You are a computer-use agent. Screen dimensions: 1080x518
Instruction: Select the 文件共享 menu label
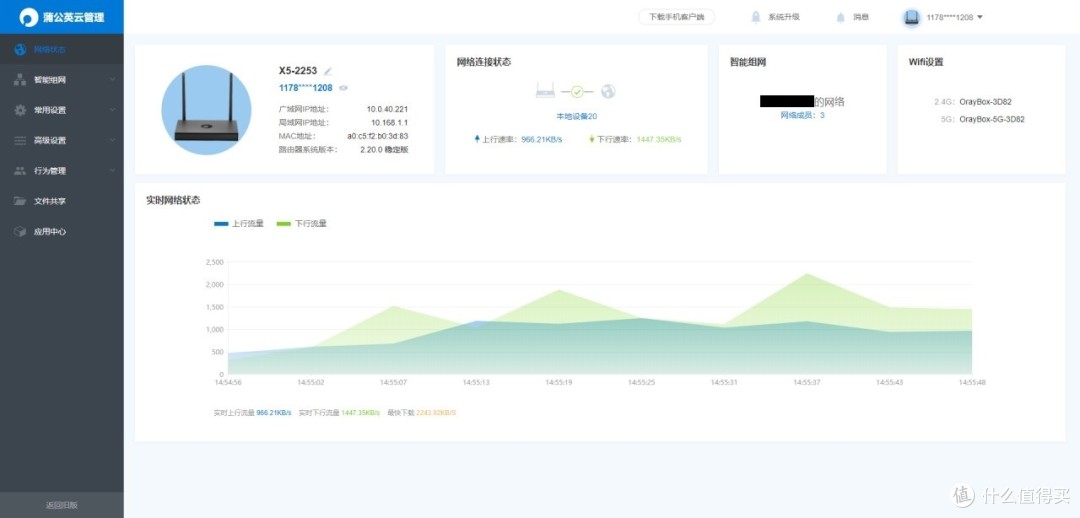tap(50, 201)
